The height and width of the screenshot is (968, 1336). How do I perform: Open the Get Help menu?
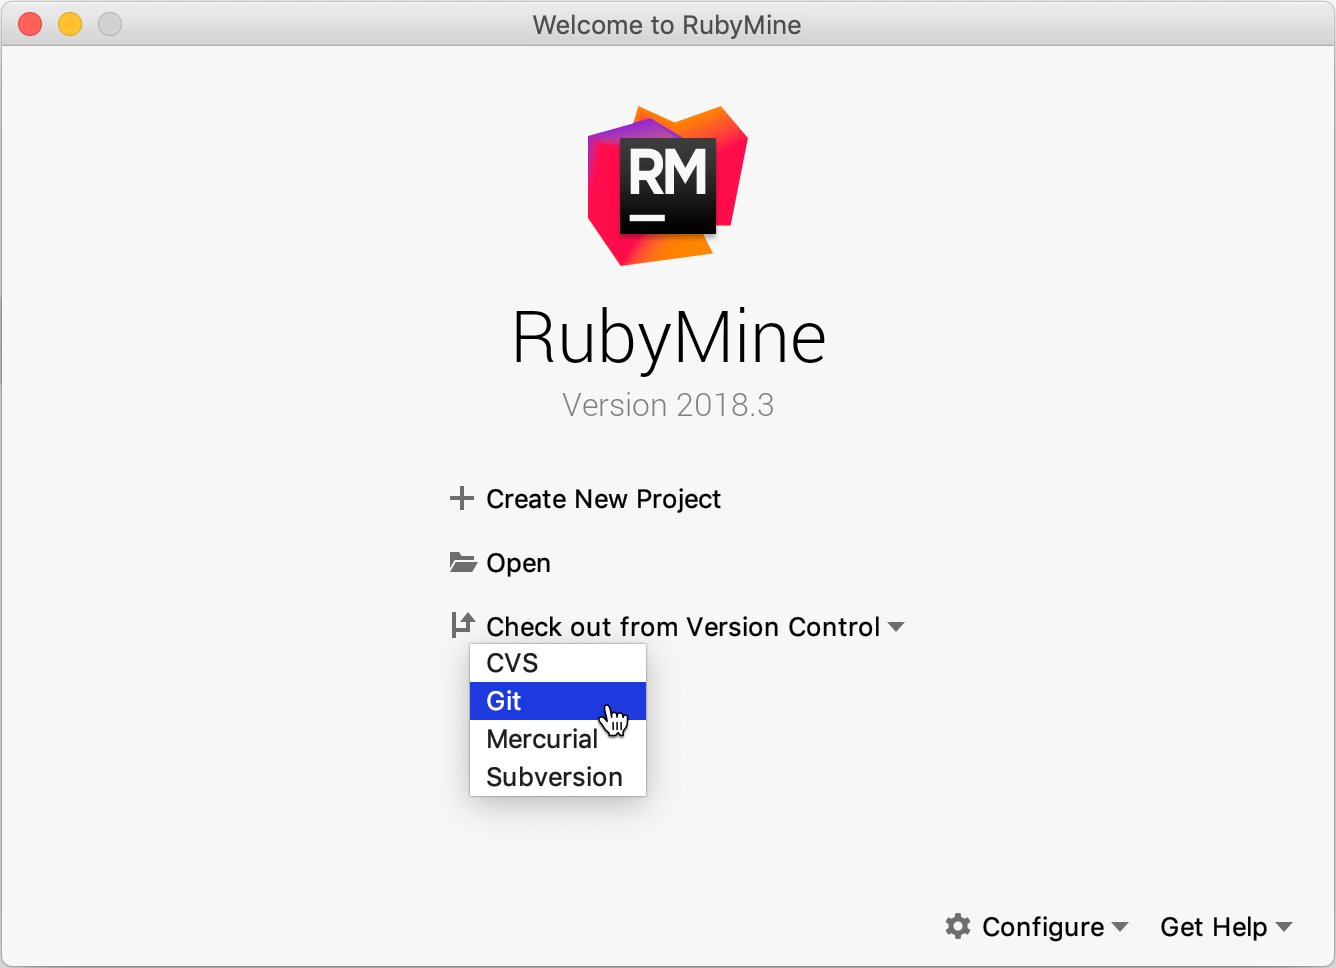tap(1213, 927)
